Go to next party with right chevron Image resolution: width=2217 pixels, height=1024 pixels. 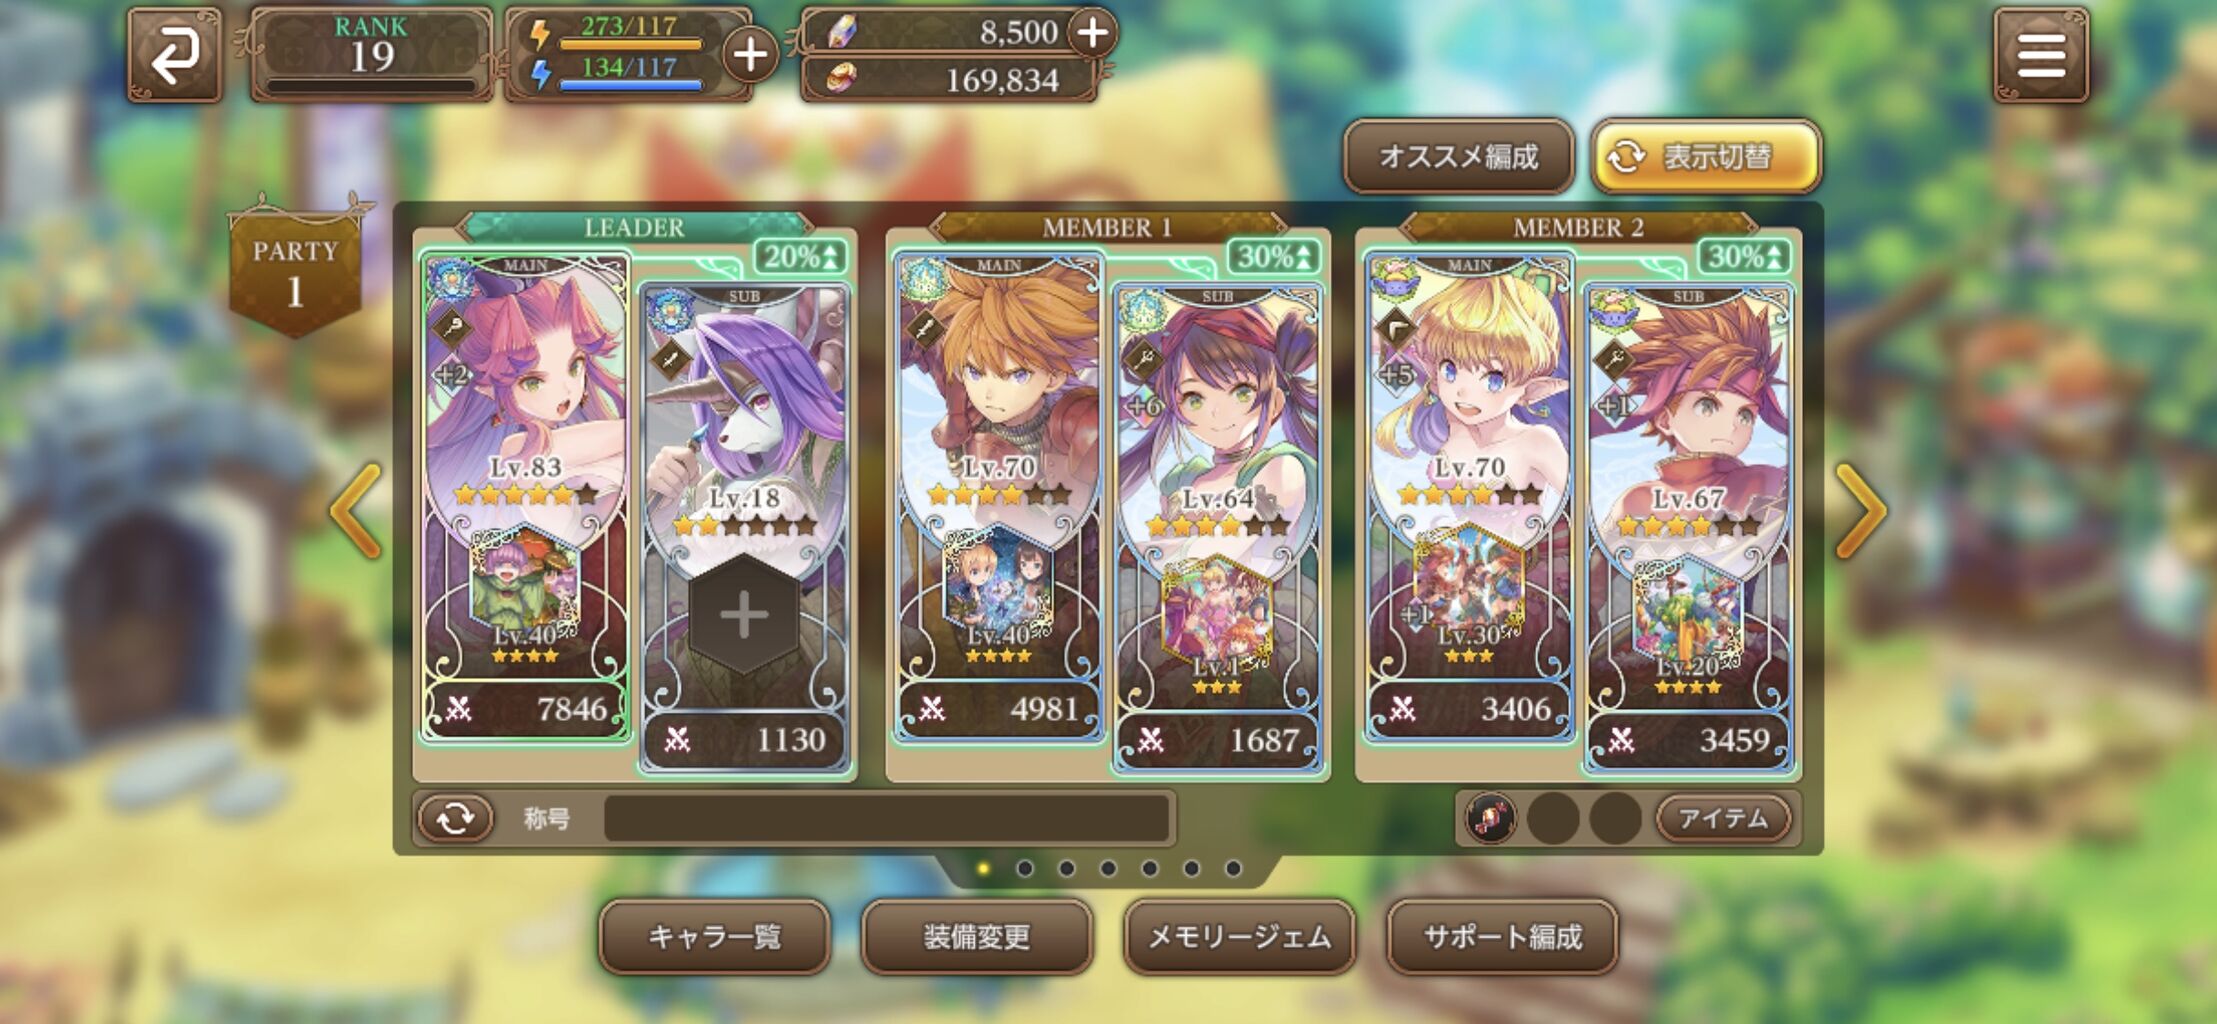[x=1861, y=511]
